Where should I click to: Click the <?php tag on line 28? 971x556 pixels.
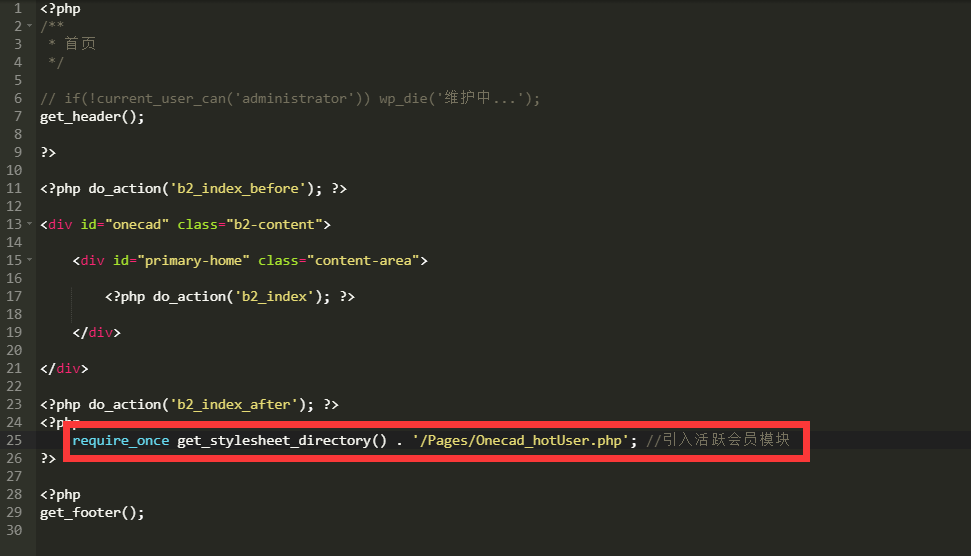(x=60, y=495)
